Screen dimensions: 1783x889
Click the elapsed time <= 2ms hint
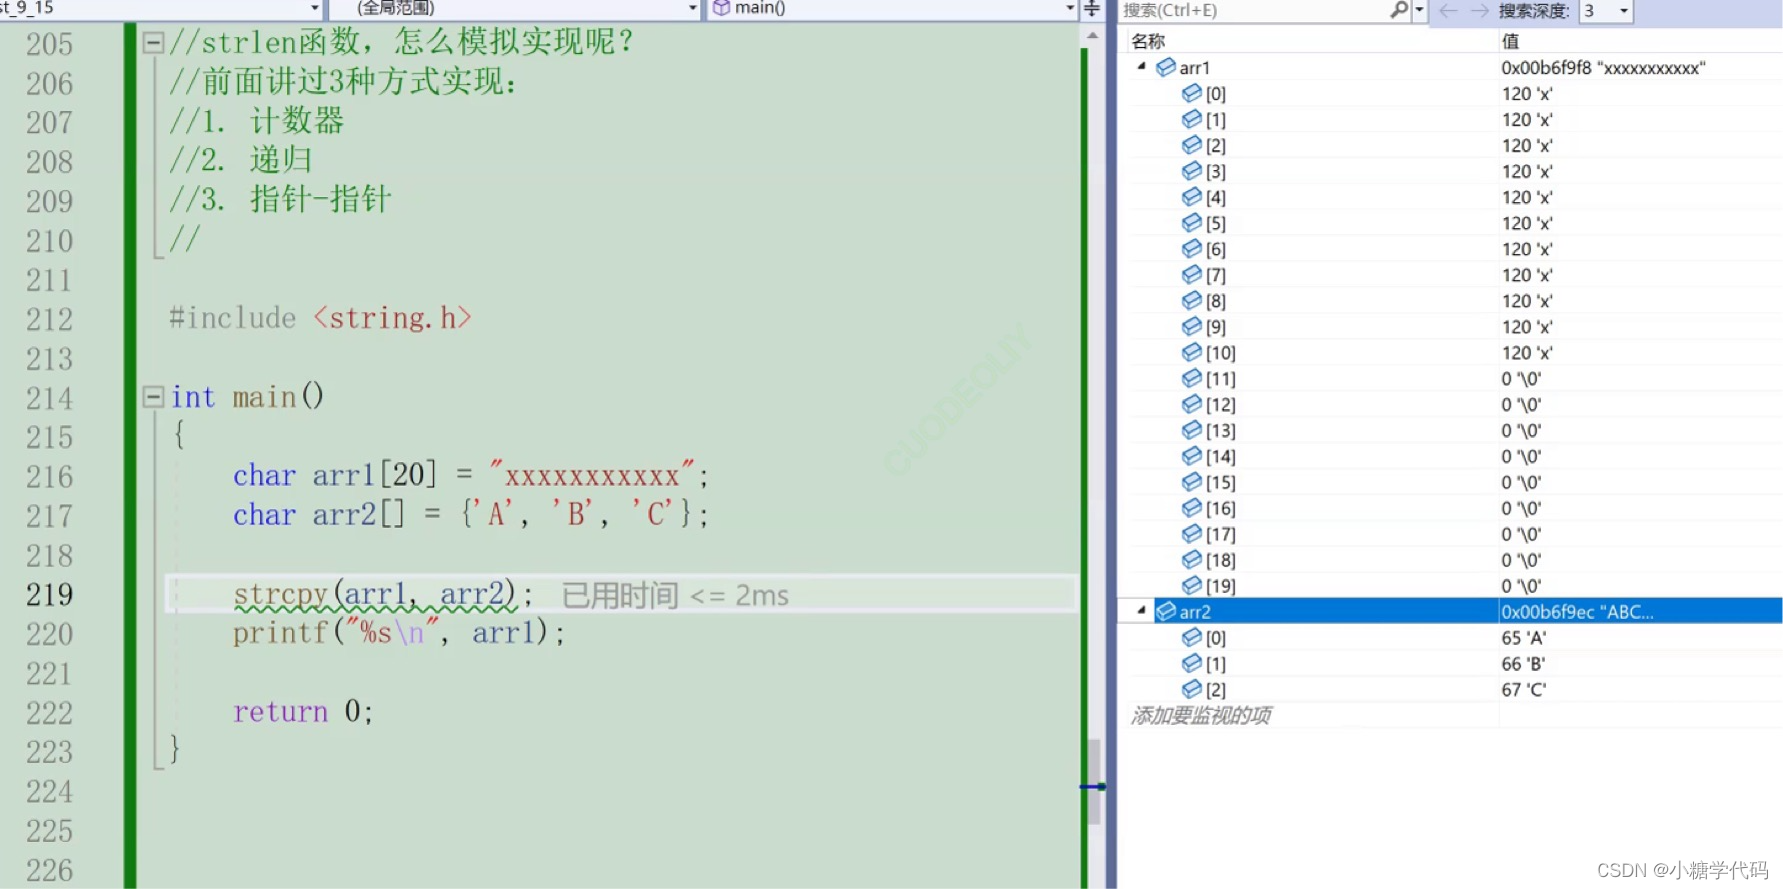click(675, 595)
